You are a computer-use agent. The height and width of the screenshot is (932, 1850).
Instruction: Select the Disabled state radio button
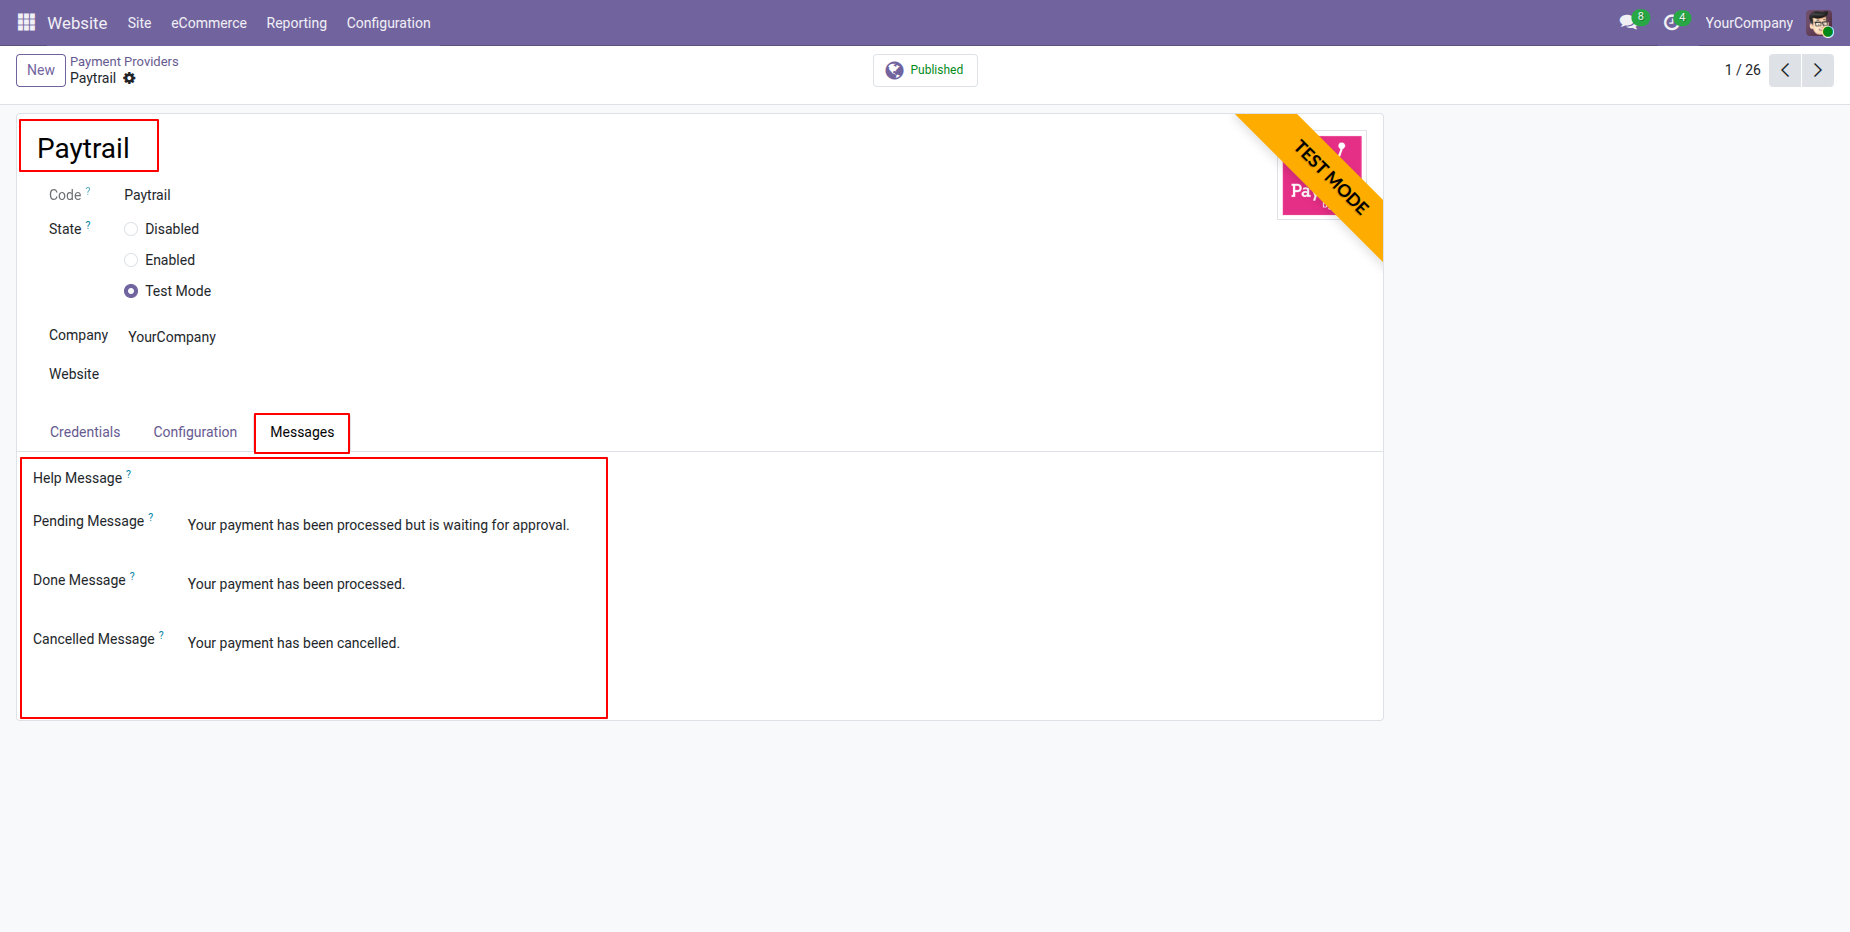click(x=131, y=229)
